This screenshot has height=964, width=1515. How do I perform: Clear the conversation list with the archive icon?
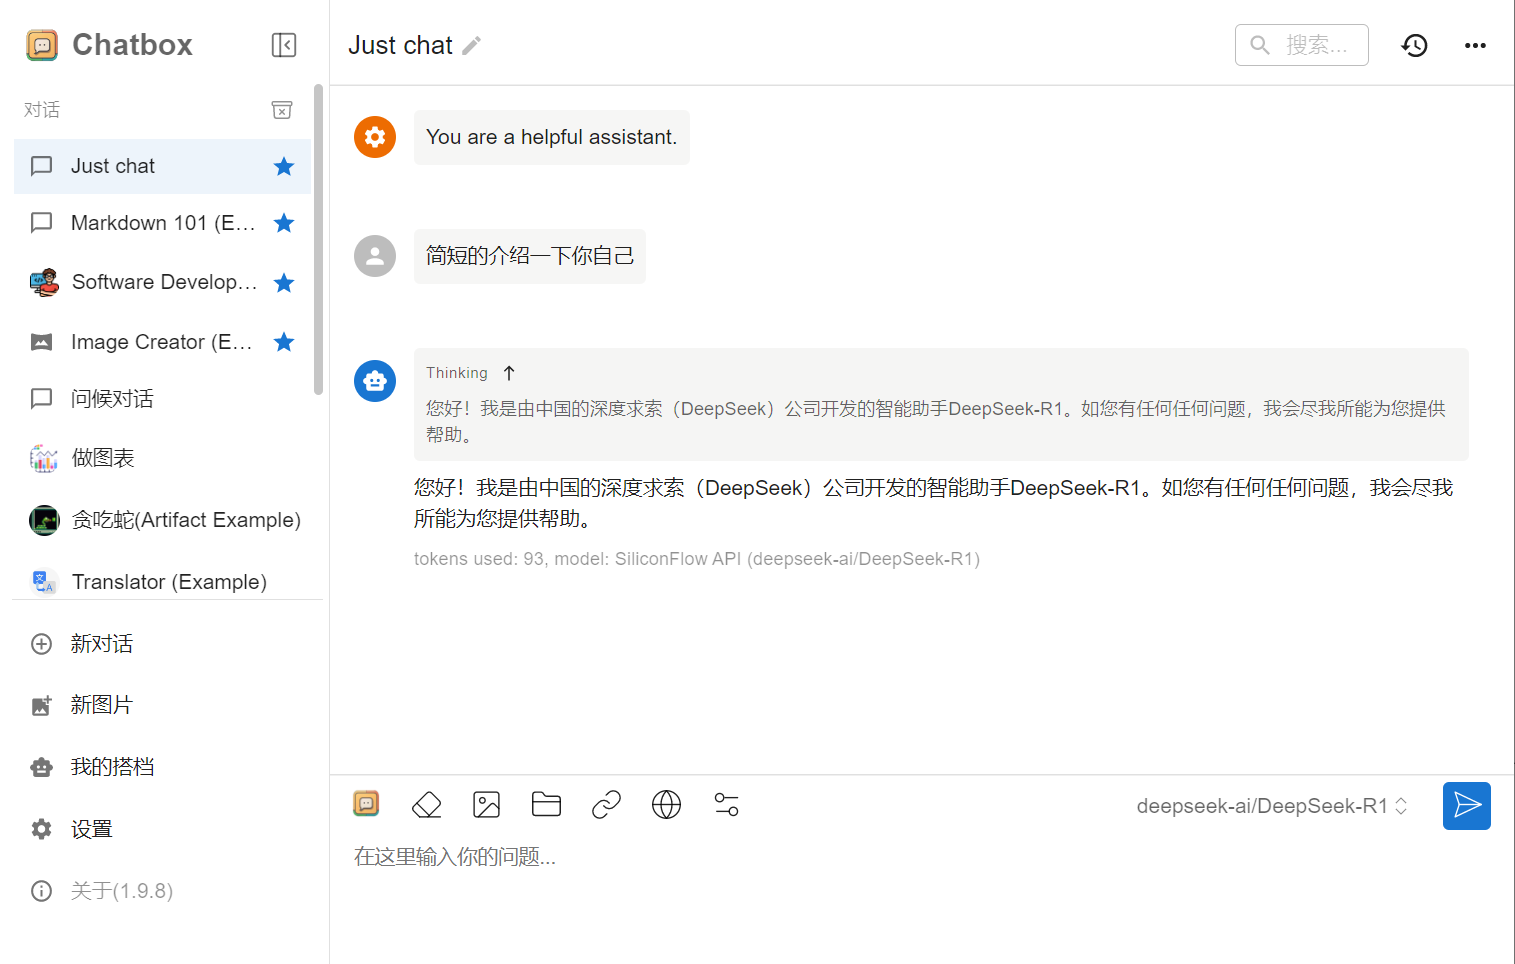(x=282, y=110)
